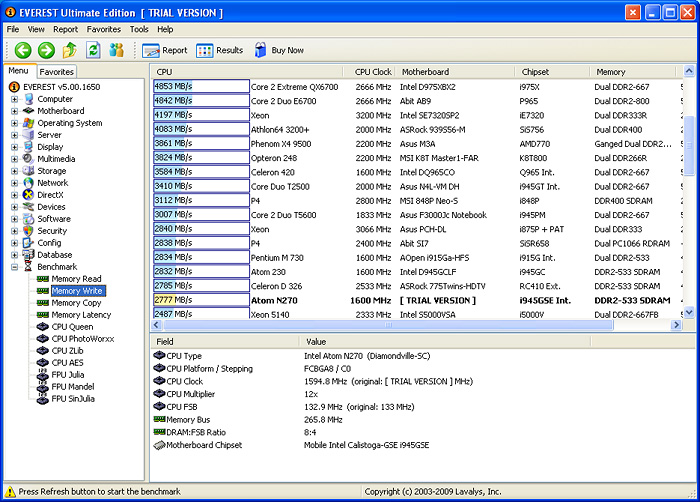
Task: Sort by the CPU Clock column header
Action: [369, 72]
